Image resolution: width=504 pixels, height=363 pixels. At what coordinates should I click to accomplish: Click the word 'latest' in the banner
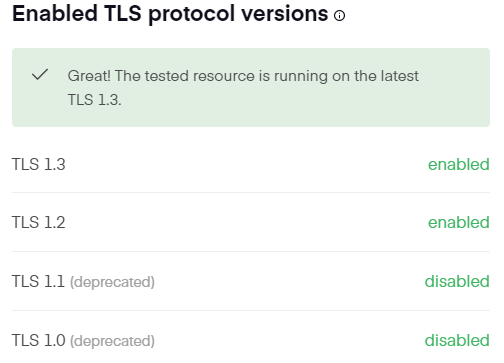coord(400,76)
